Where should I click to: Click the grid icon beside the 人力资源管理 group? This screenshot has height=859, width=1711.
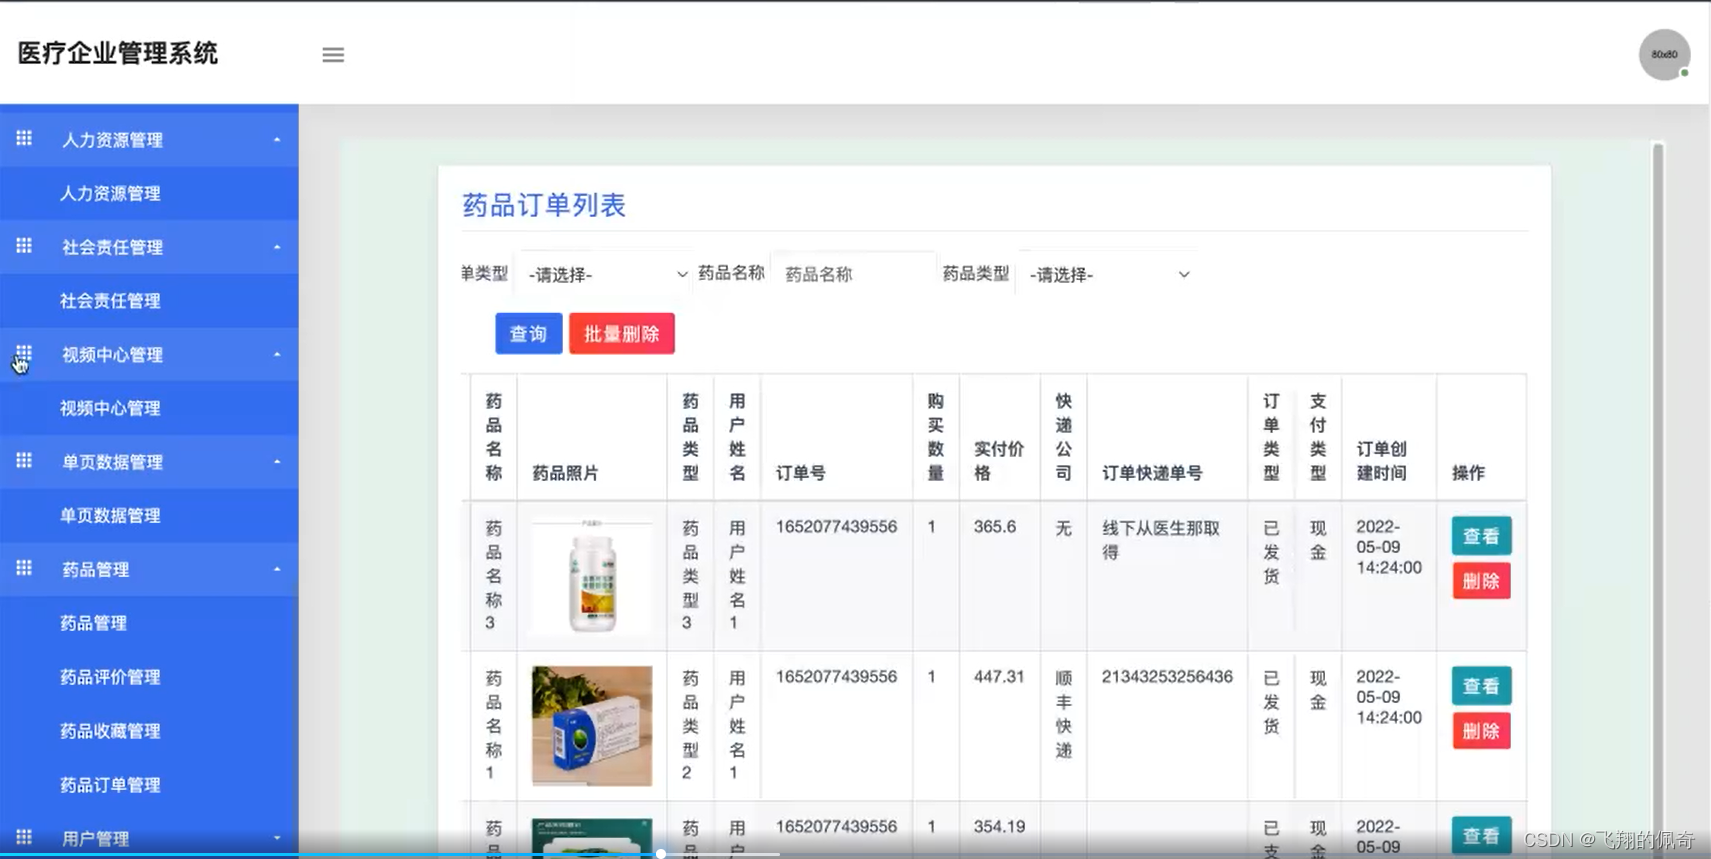tap(24, 138)
